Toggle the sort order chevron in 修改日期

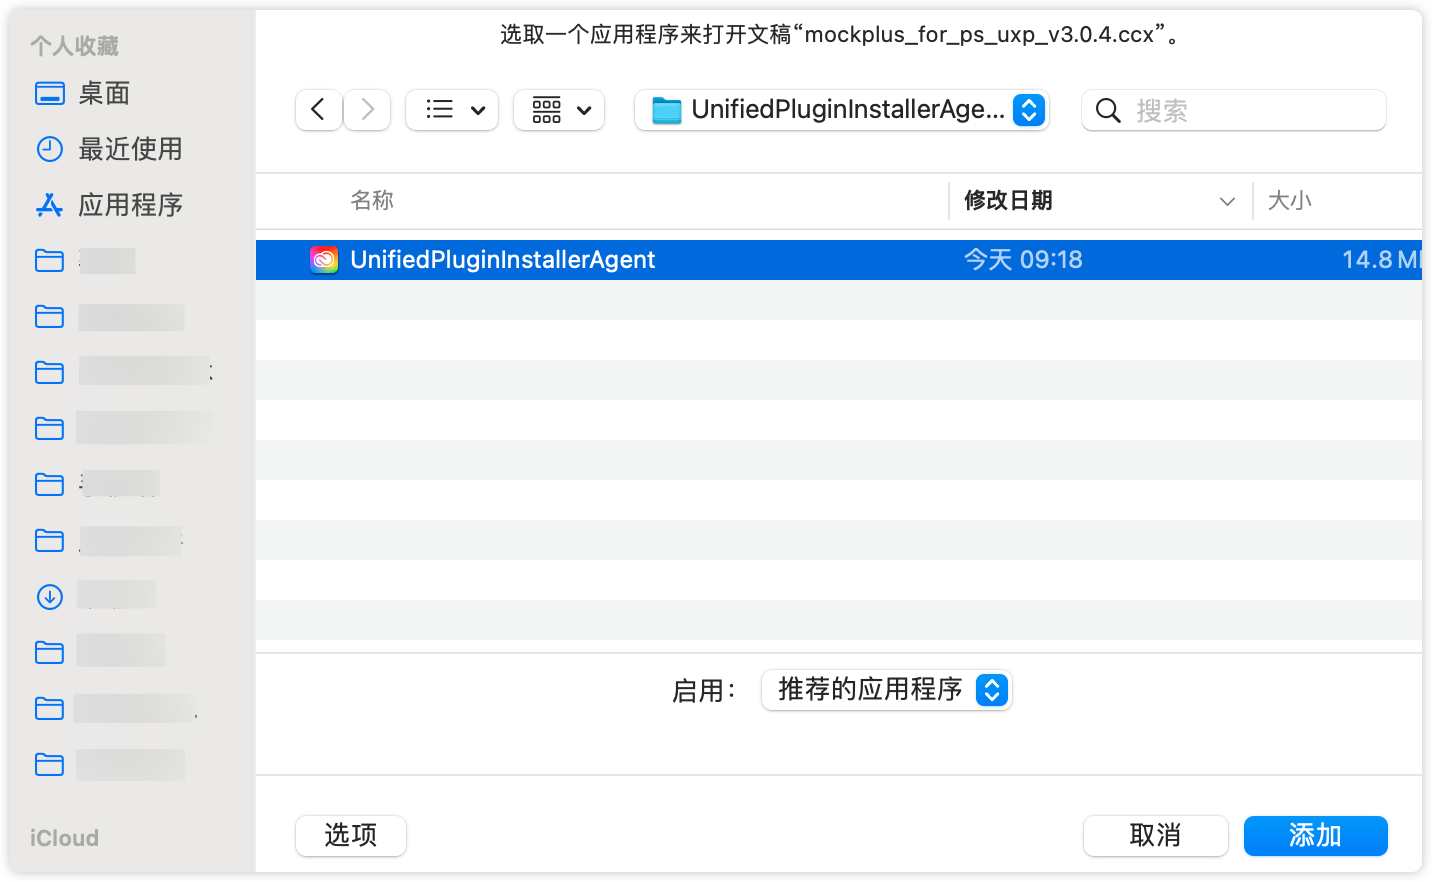pos(1227,202)
